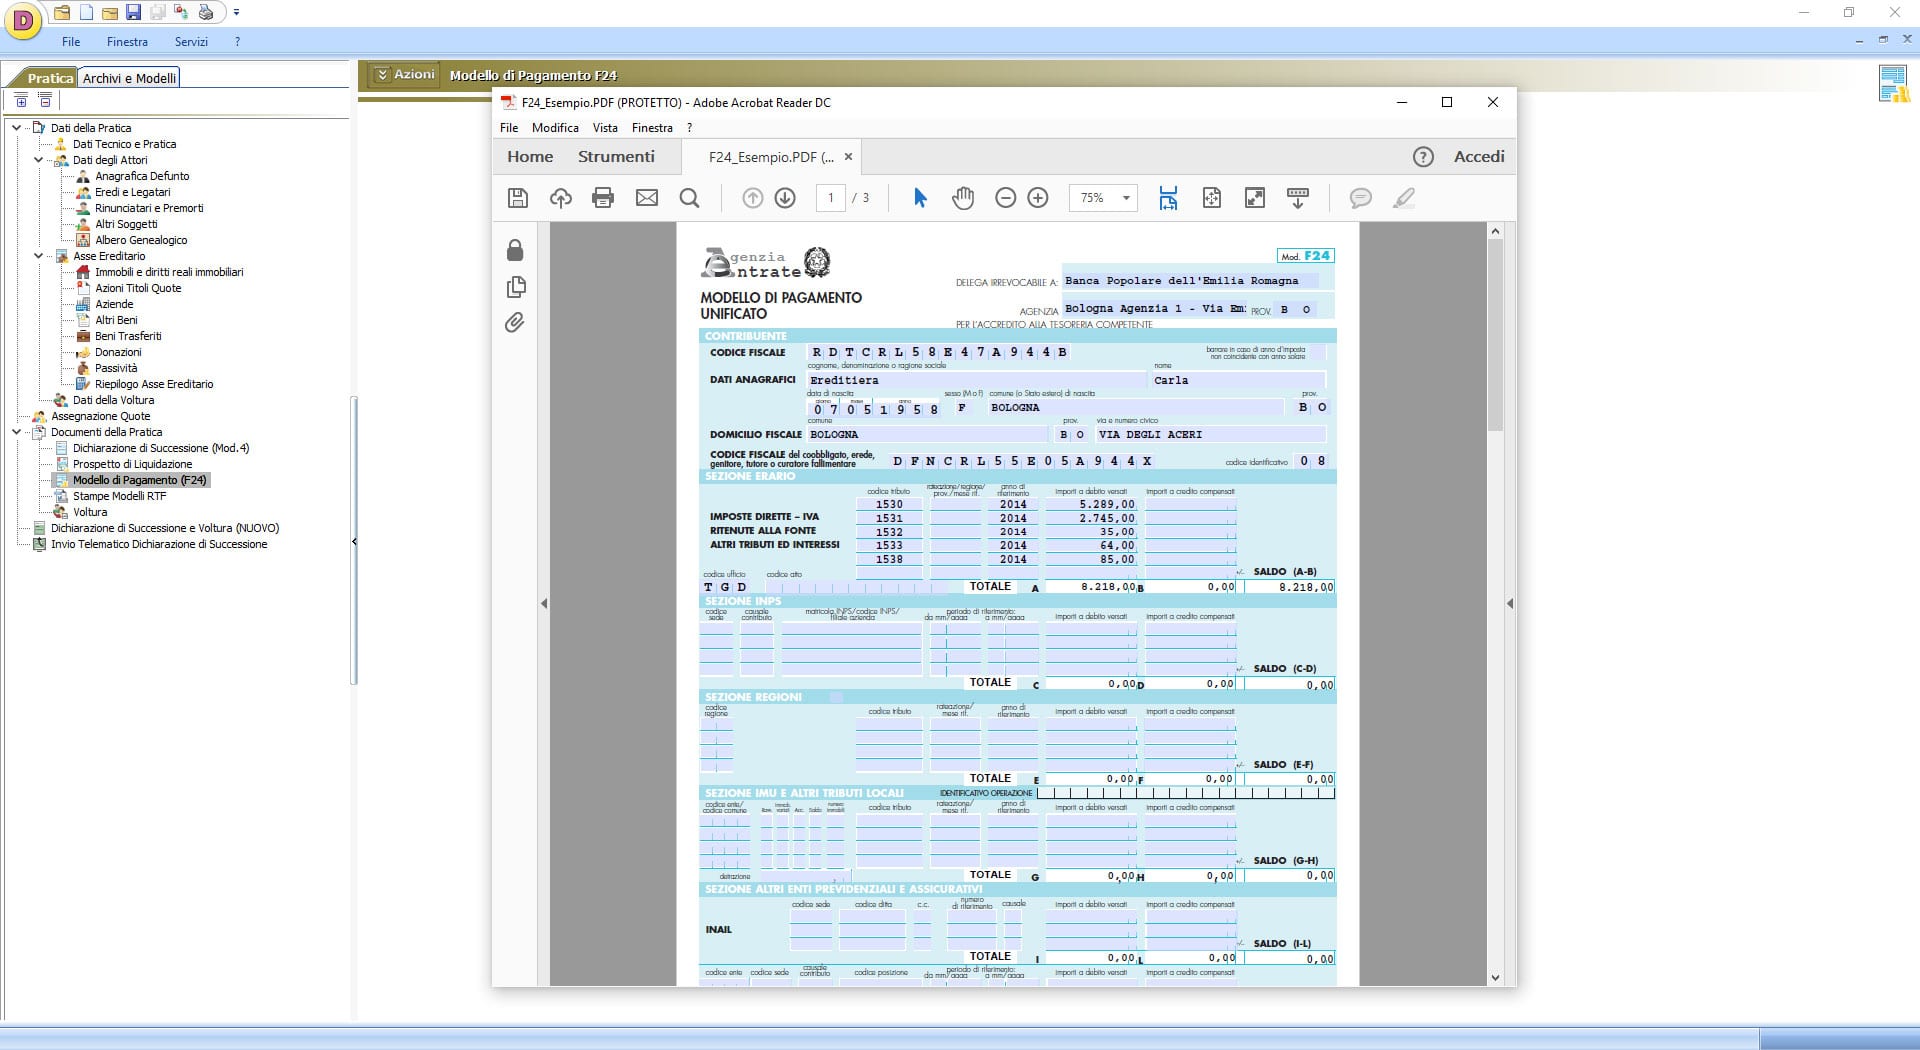
Task: Collapse all tree nodes icon
Action: click(44, 100)
